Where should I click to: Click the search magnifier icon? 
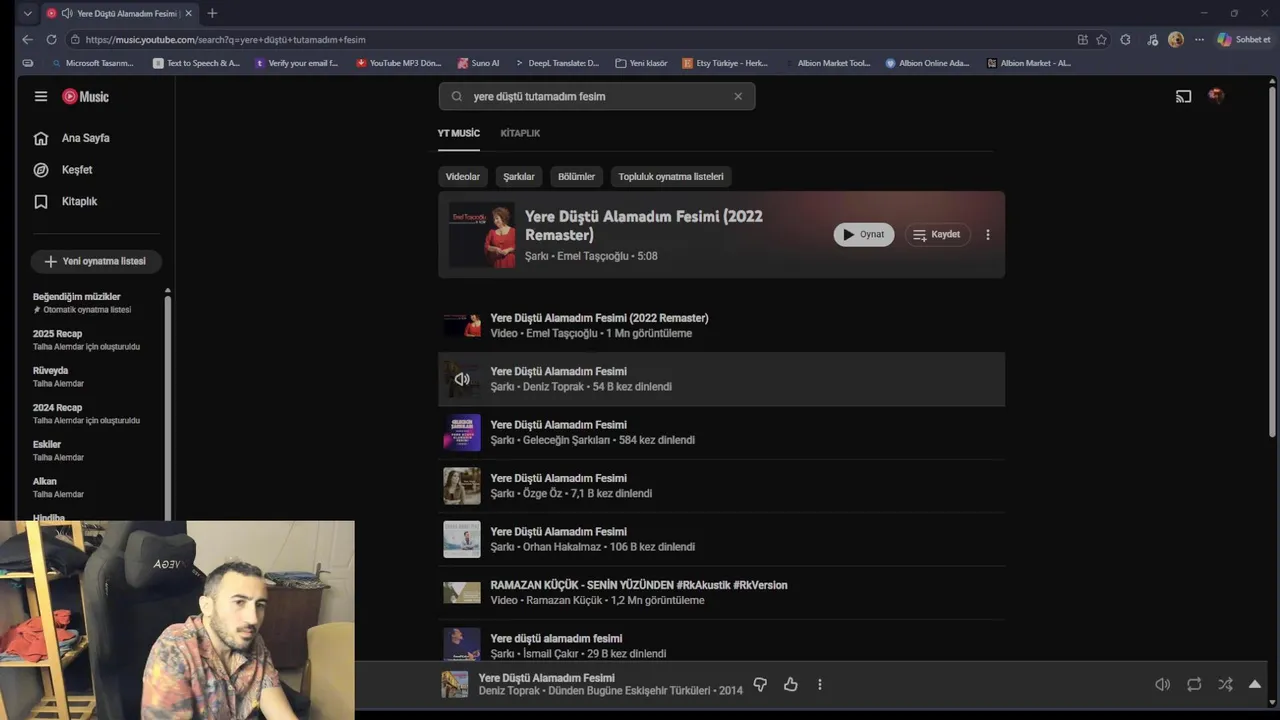(457, 97)
